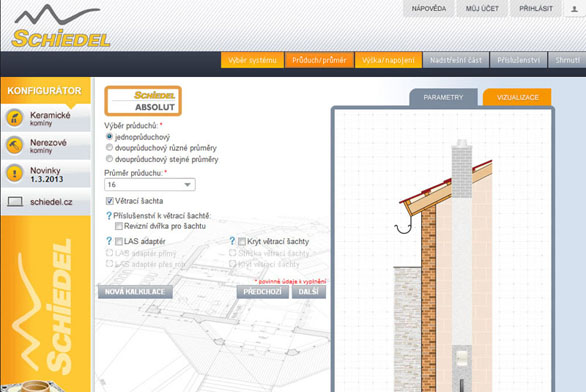Click the NOVÁ KALKULACE button
Viewport: 586px width, 392px height.
click(x=135, y=291)
